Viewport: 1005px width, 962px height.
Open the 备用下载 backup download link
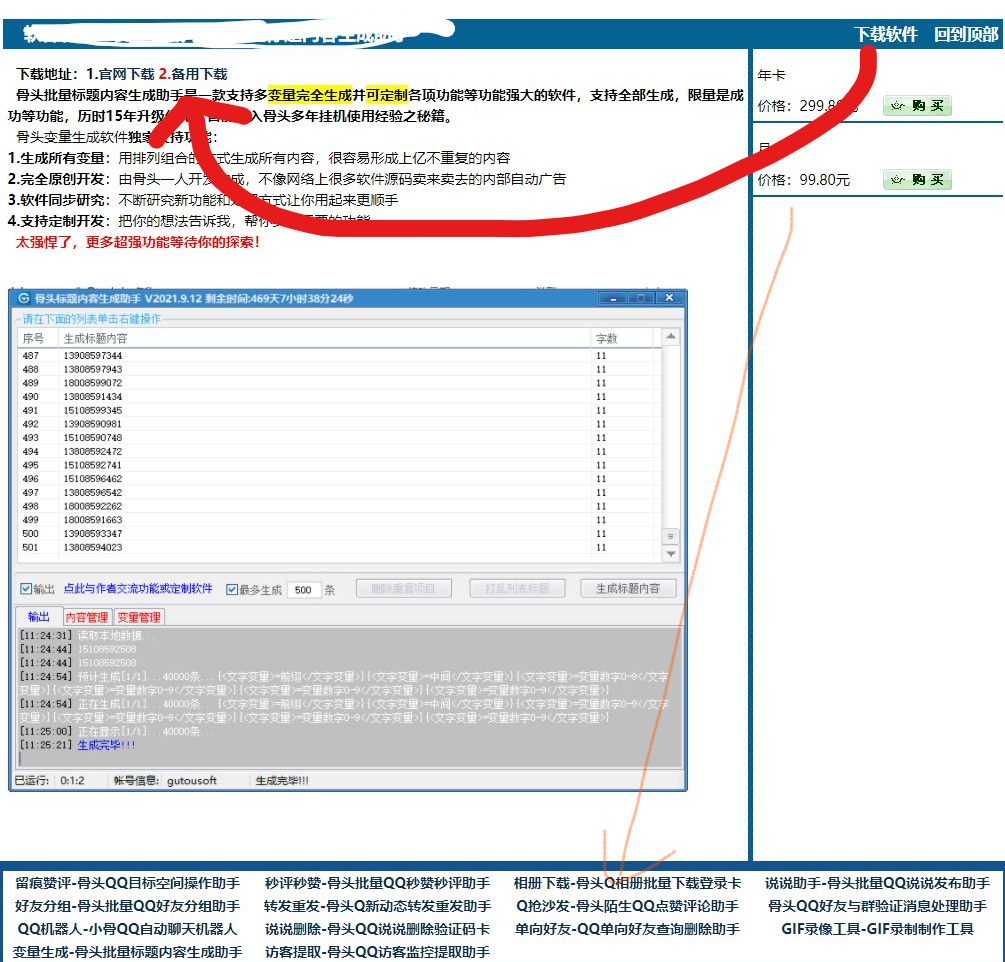coord(199,74)
